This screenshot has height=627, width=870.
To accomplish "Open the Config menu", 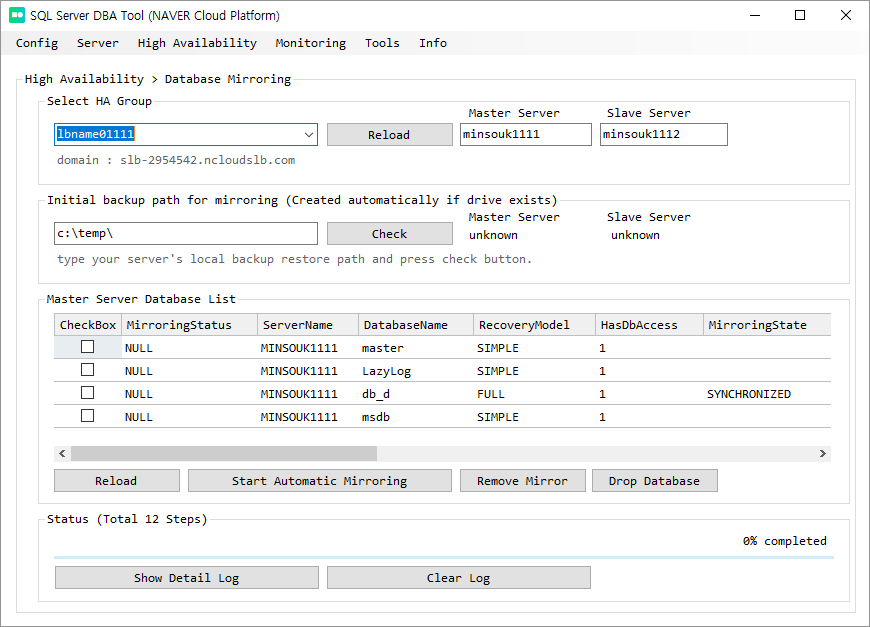I will (37, 43).
